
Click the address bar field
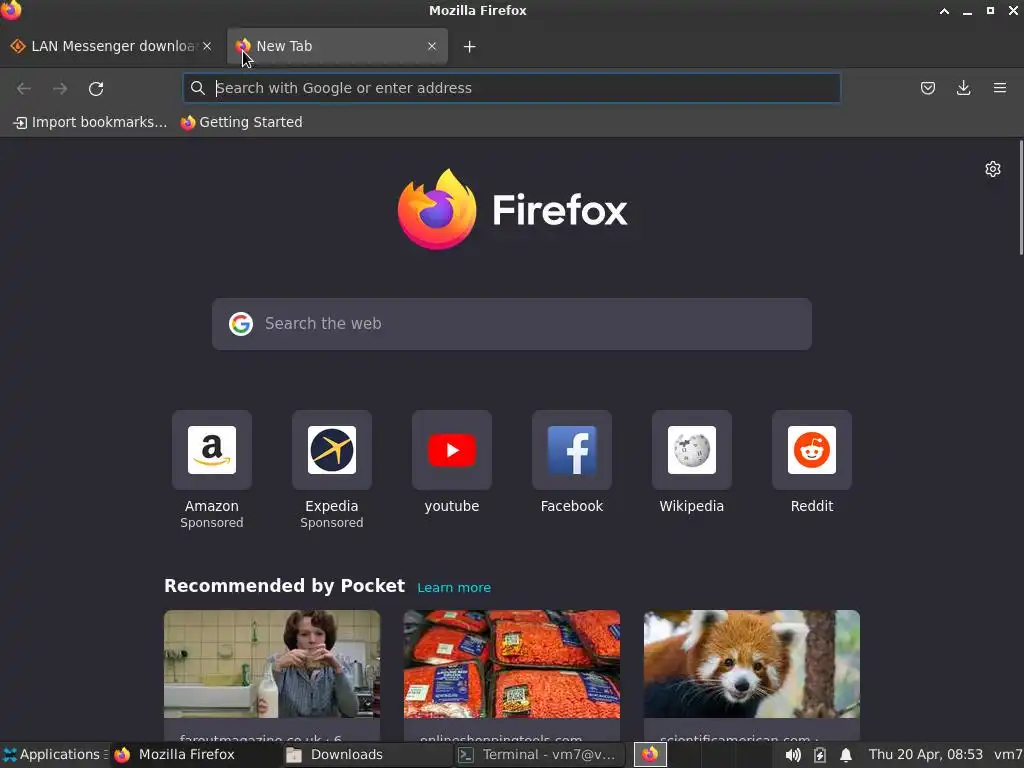click(511, 88)
